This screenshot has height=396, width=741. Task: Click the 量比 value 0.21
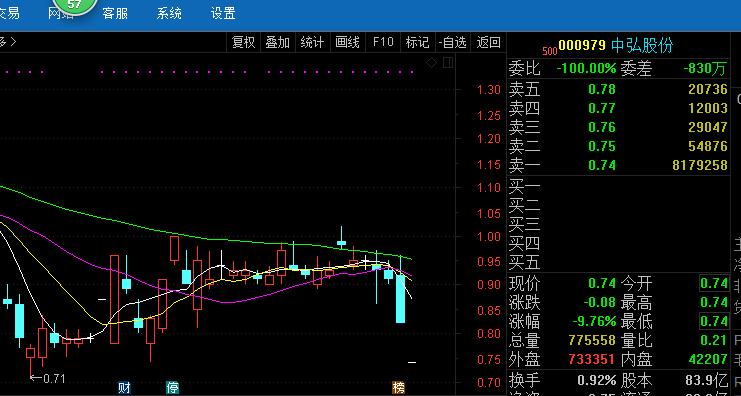click(x=714, y=340)
